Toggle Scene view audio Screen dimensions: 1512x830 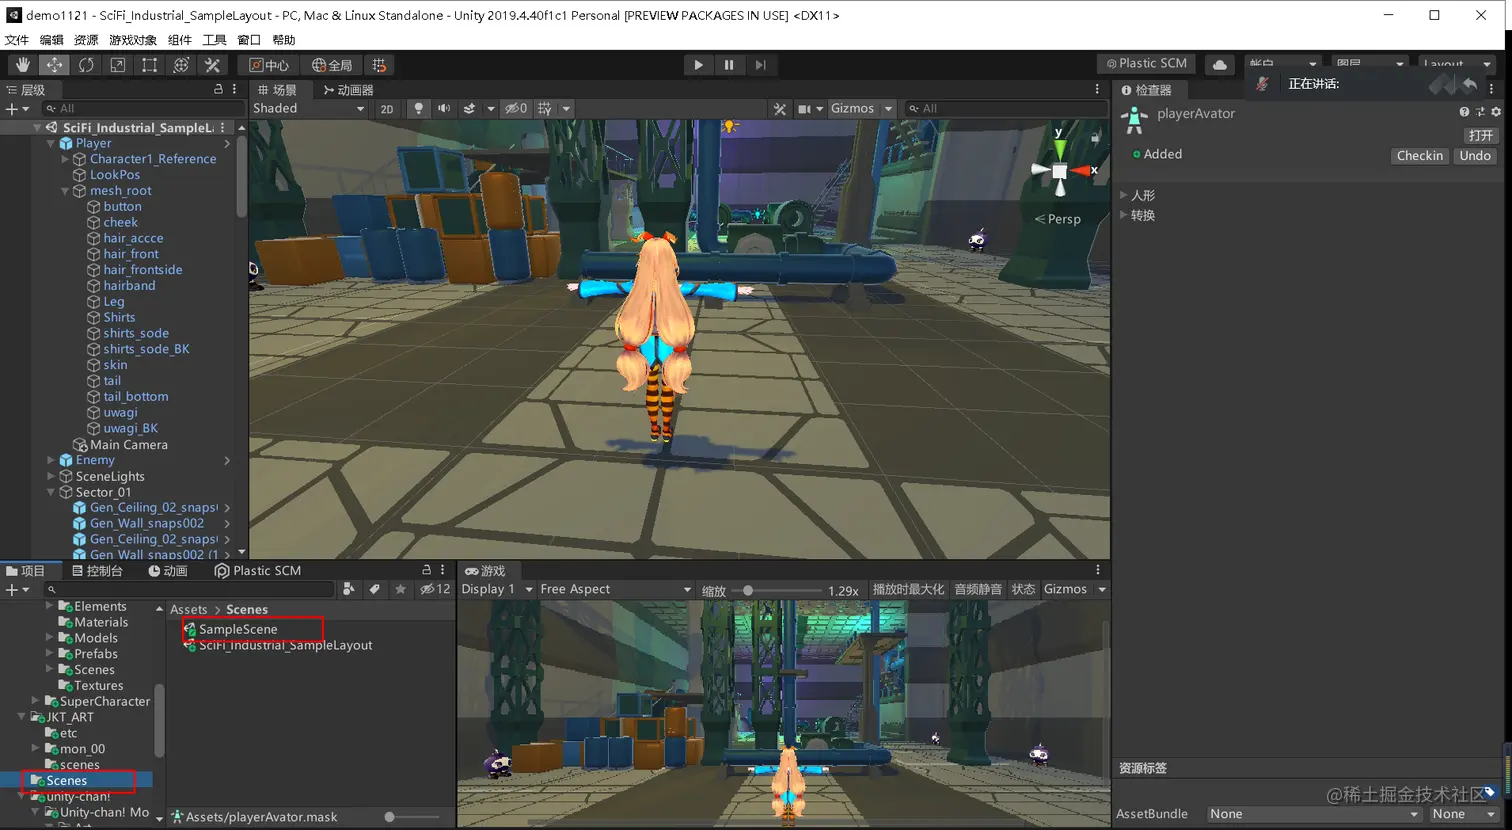(x=444, y=108)
